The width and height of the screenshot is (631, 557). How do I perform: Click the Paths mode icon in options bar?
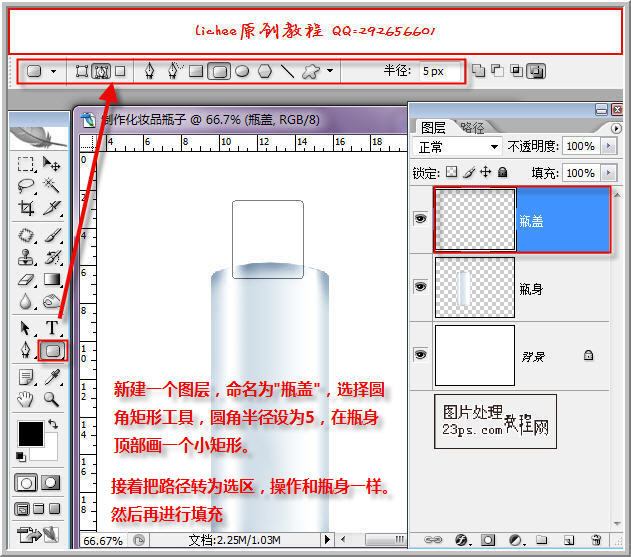click(101, 71)
